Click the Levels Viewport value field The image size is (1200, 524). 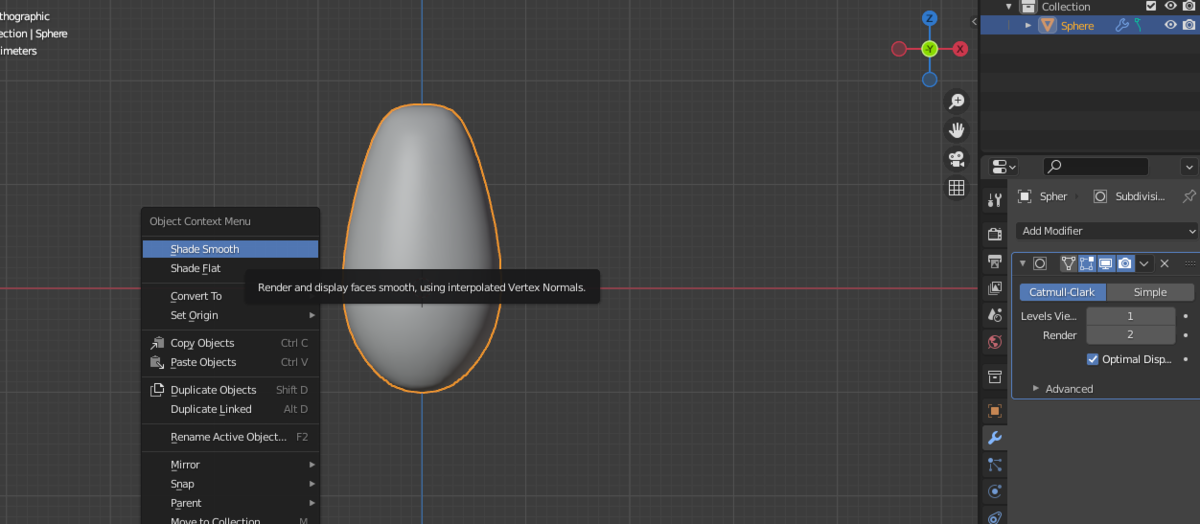[x=1130, y=316]
